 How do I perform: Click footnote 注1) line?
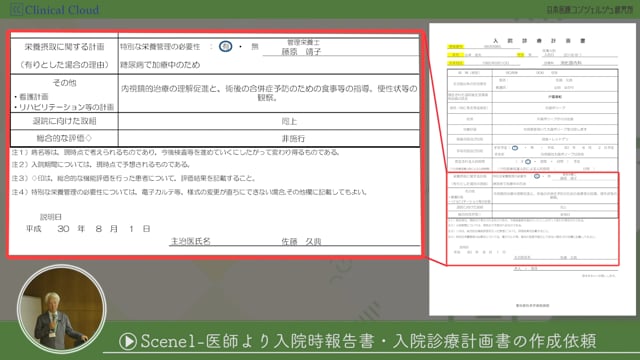coord(176,152)
